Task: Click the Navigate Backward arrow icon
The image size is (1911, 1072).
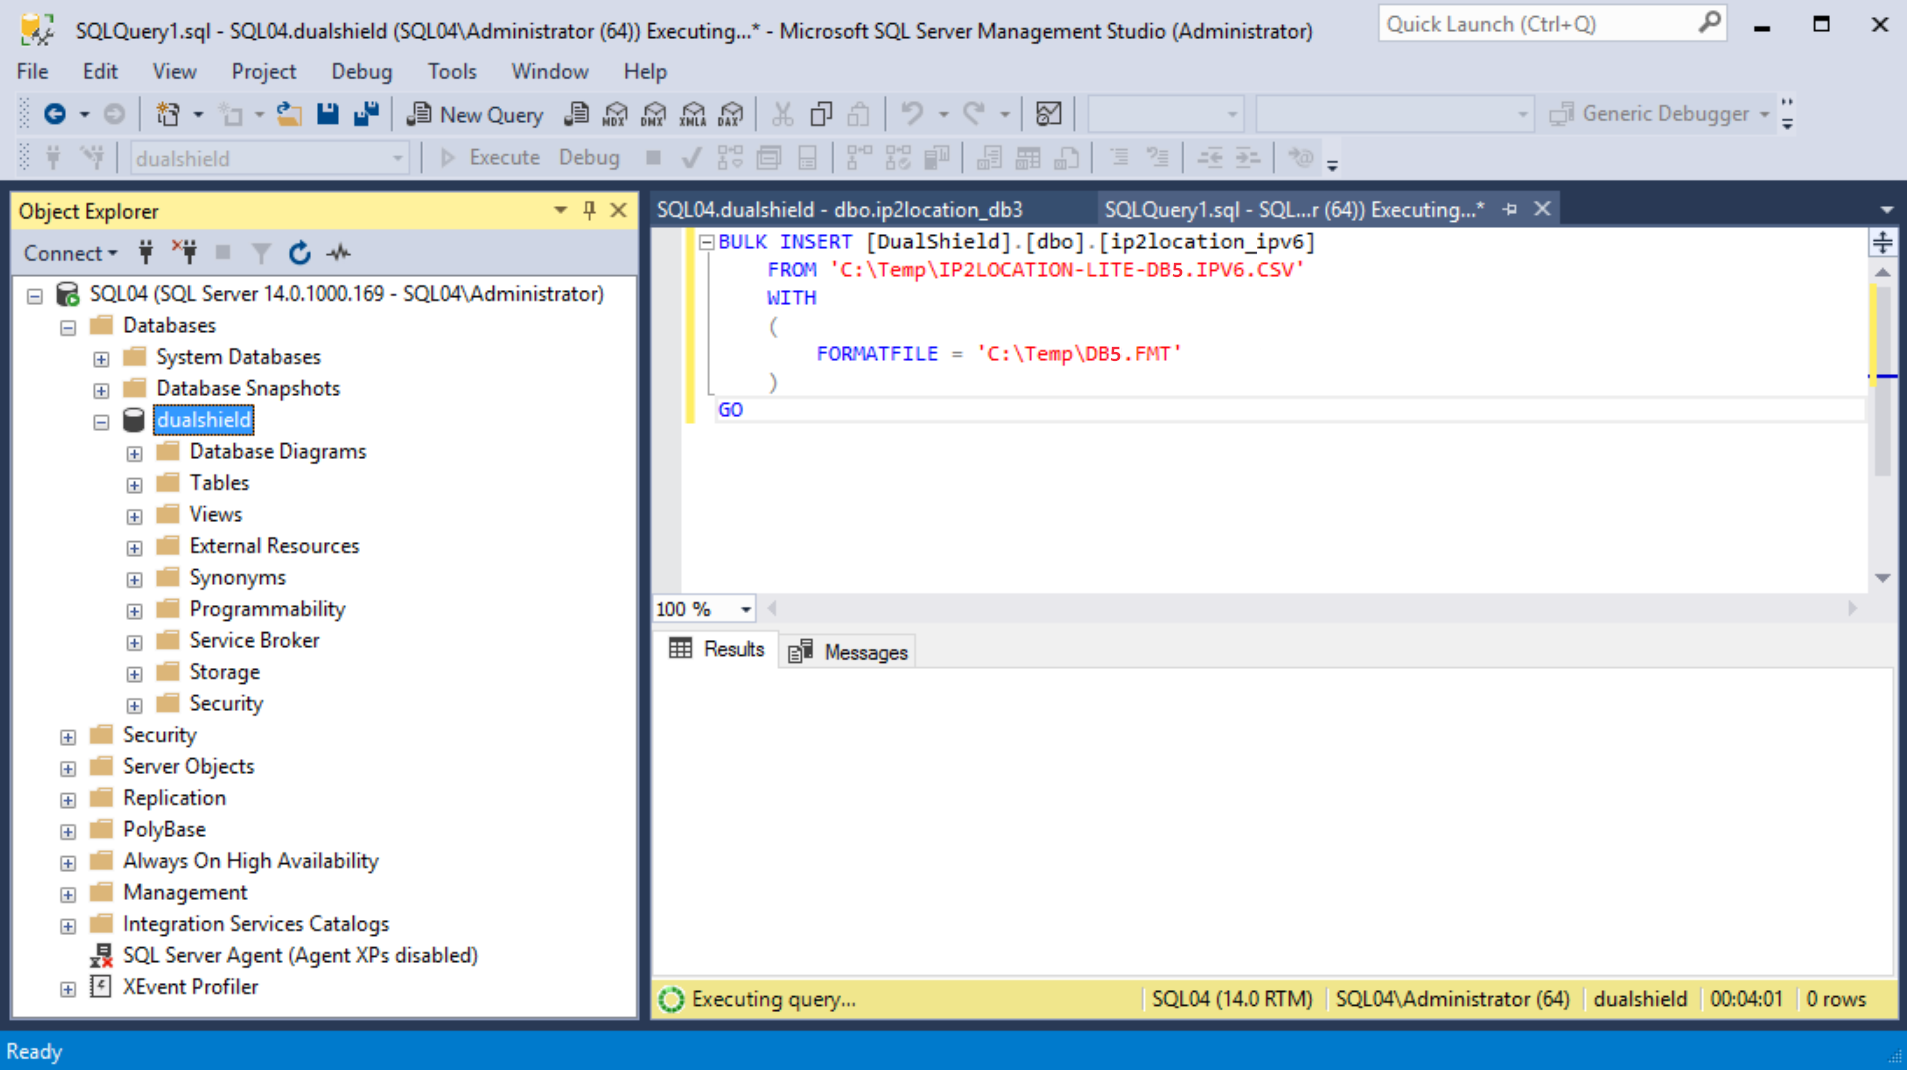Action: (55, 114)
